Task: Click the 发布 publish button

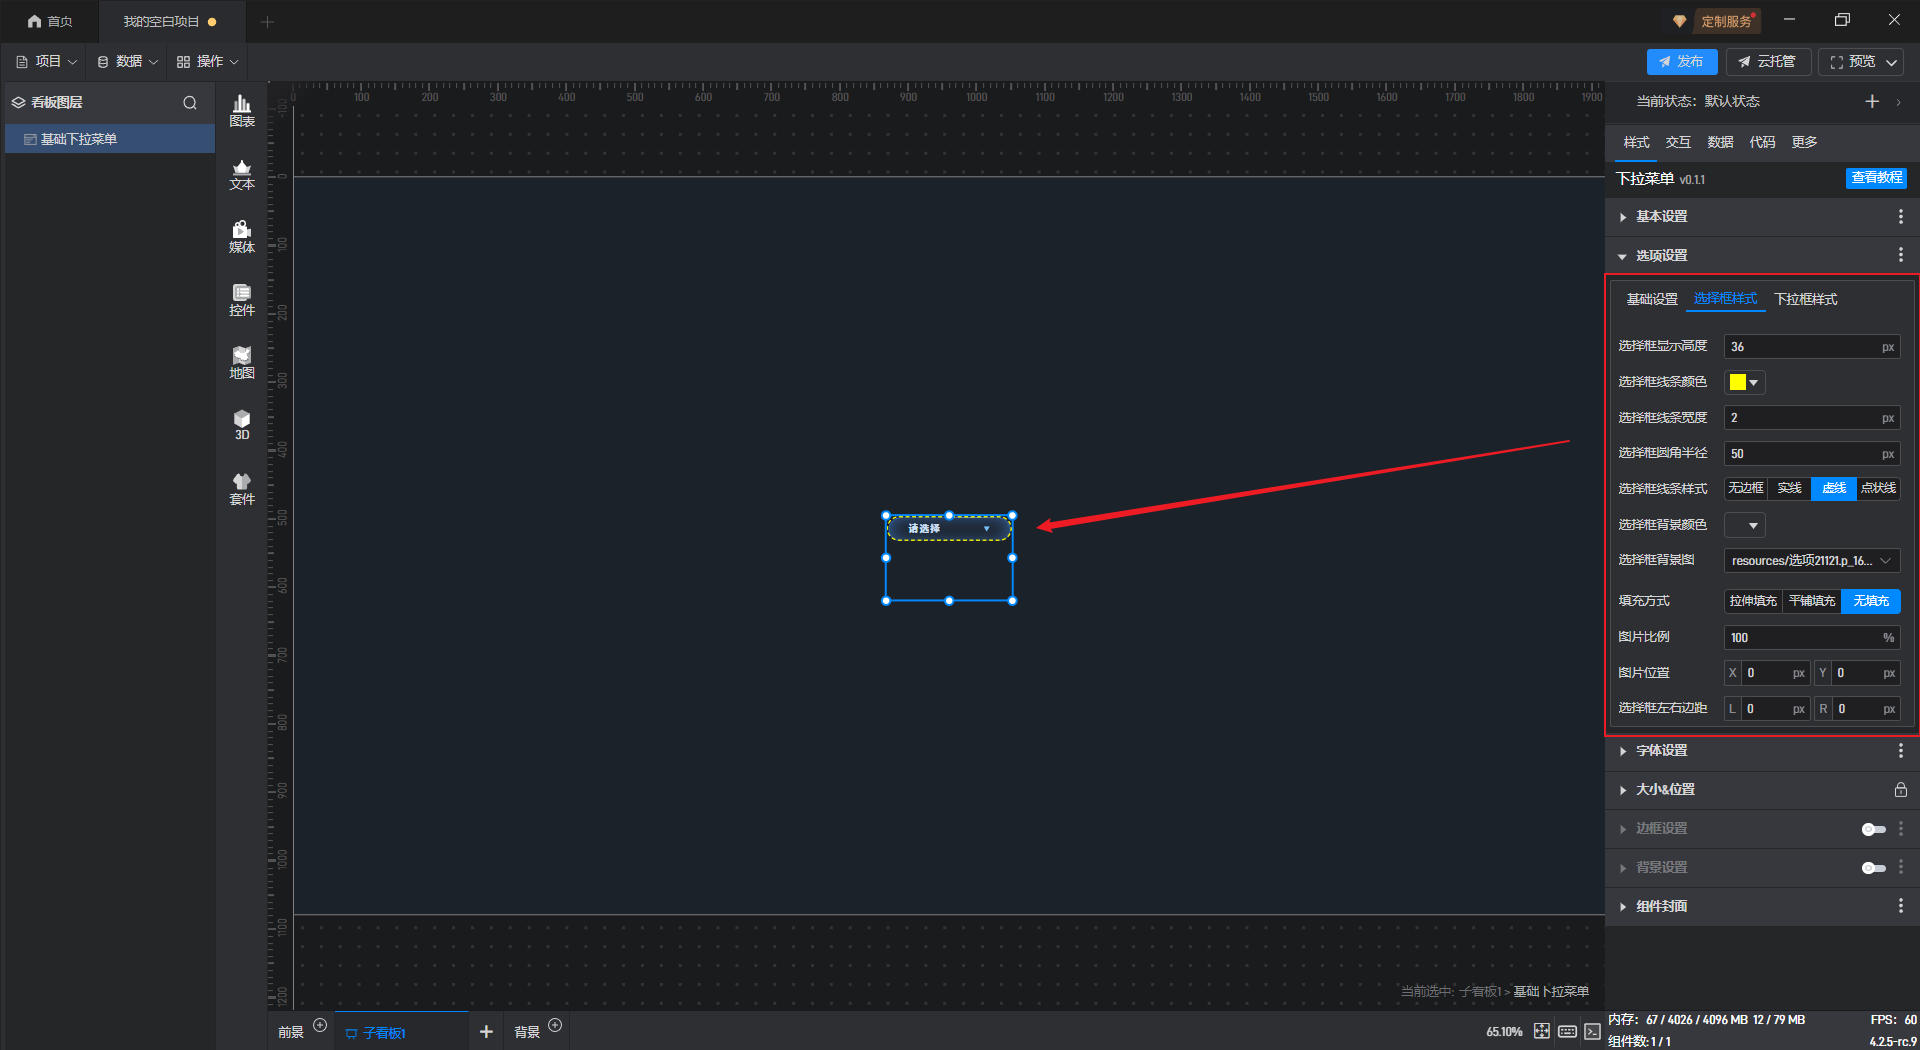Action: [1682, 62]
